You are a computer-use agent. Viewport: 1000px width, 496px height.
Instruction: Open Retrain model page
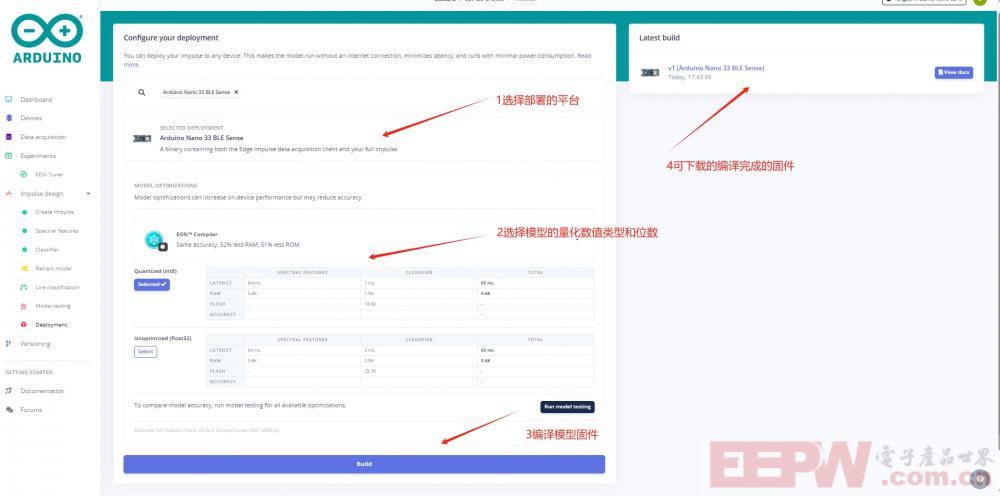[x=54, y=268]
